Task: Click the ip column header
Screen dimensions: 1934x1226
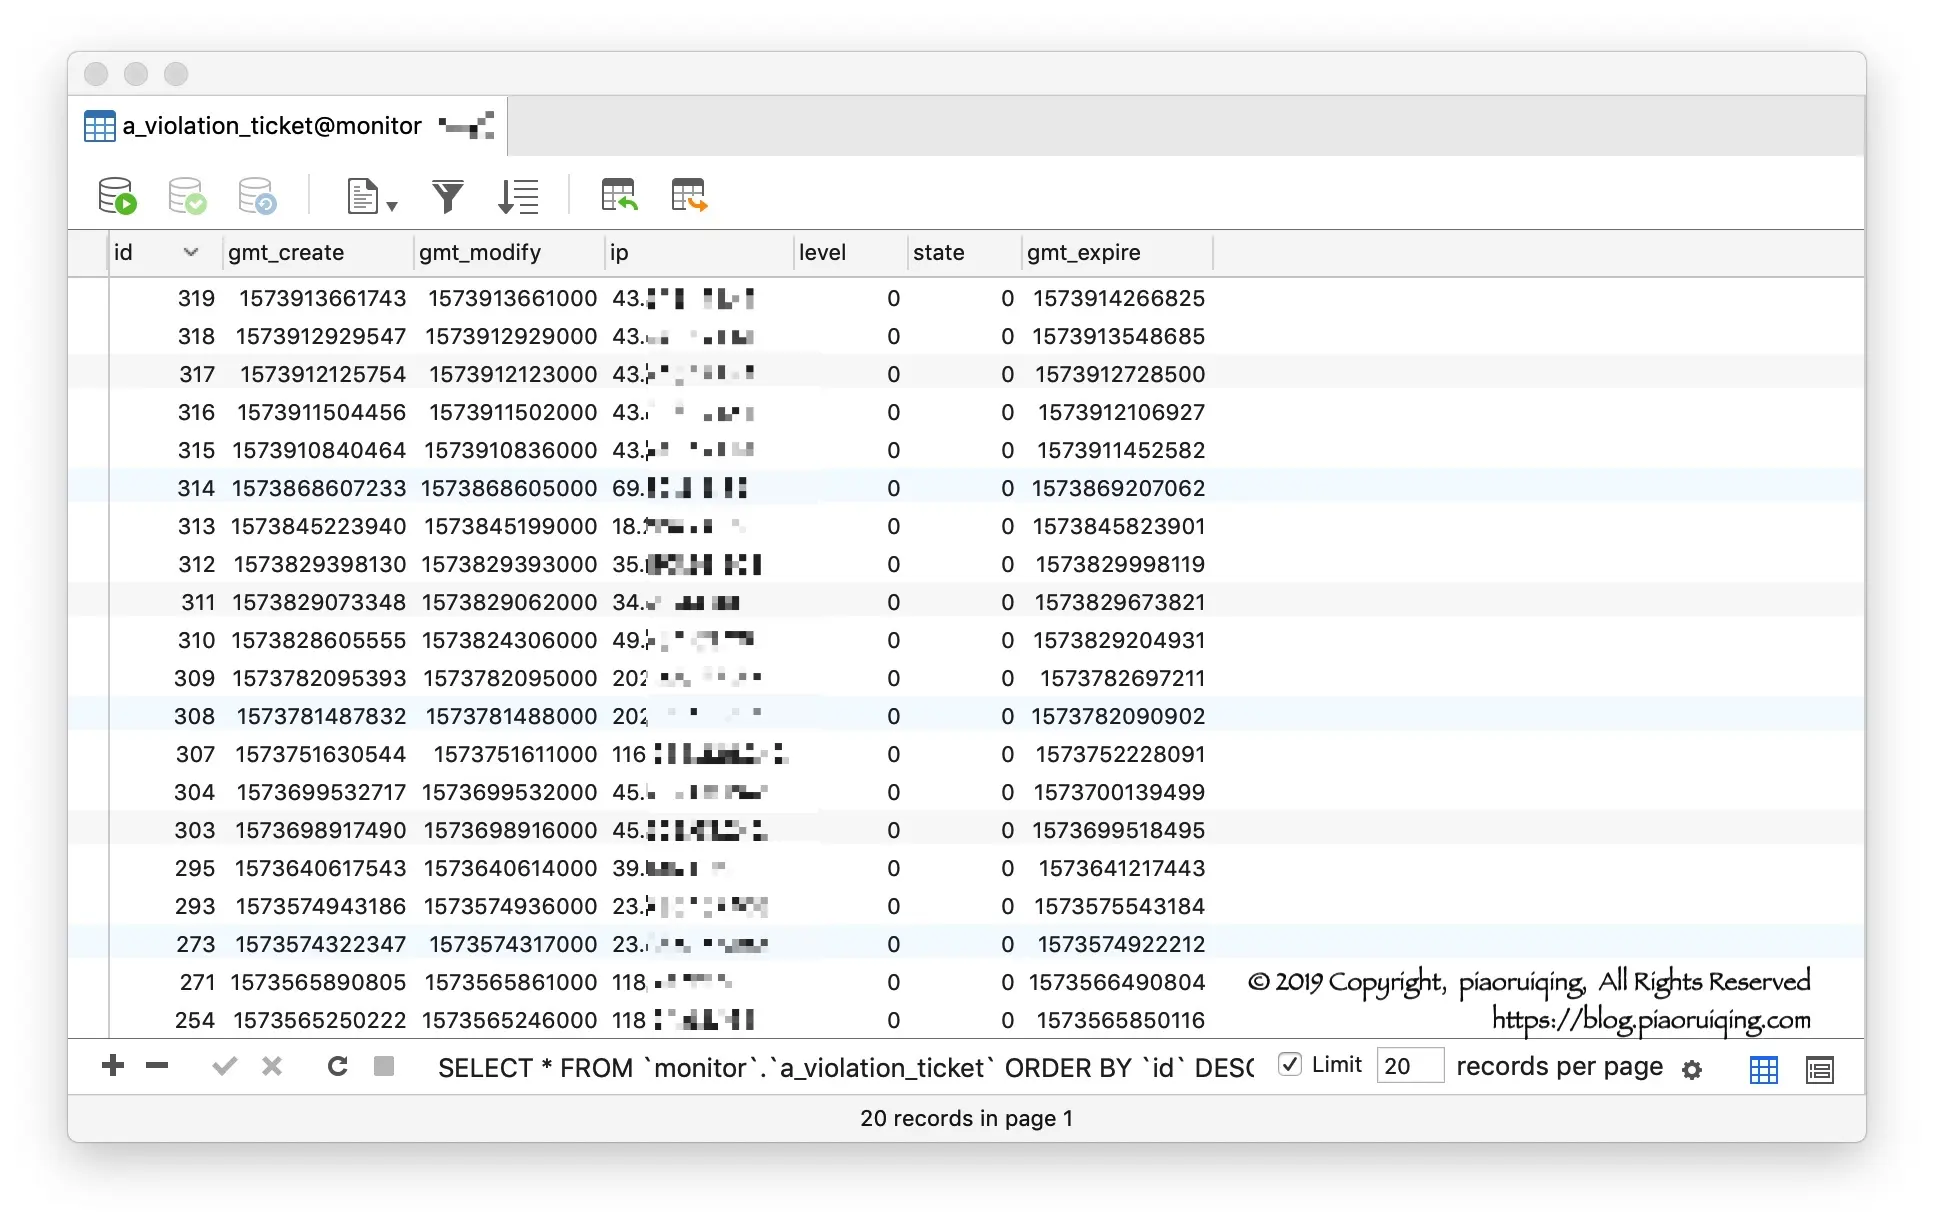Action: [x=699, y=253]
